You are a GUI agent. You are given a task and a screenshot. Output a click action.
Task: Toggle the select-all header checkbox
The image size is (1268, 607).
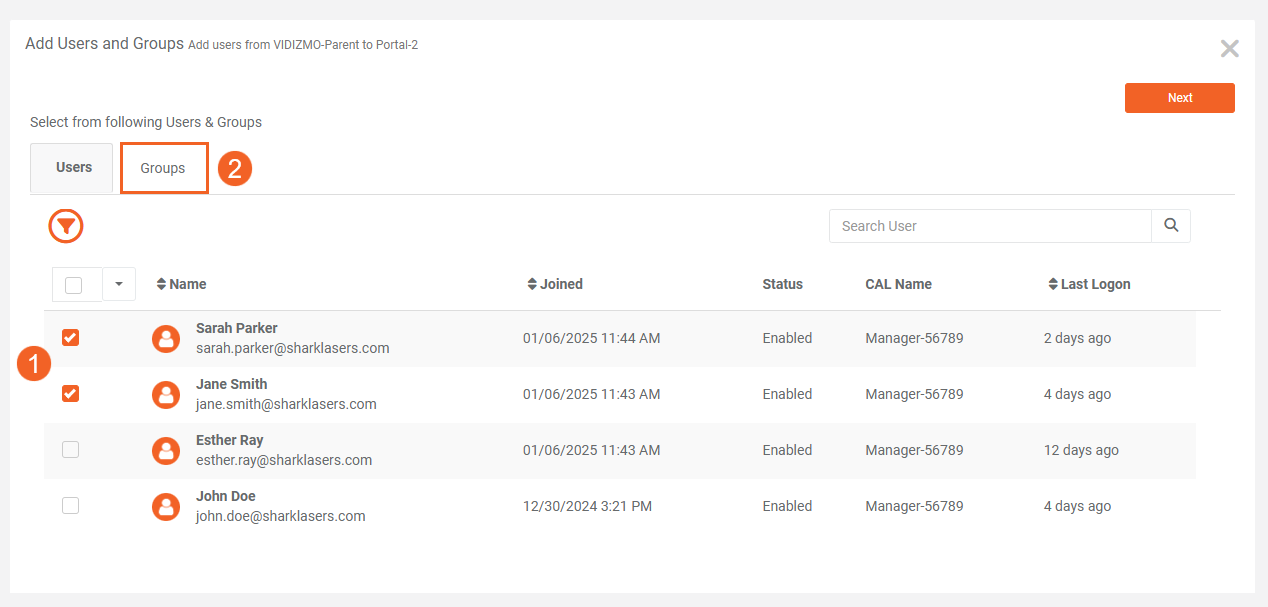[x=74, y=285]
